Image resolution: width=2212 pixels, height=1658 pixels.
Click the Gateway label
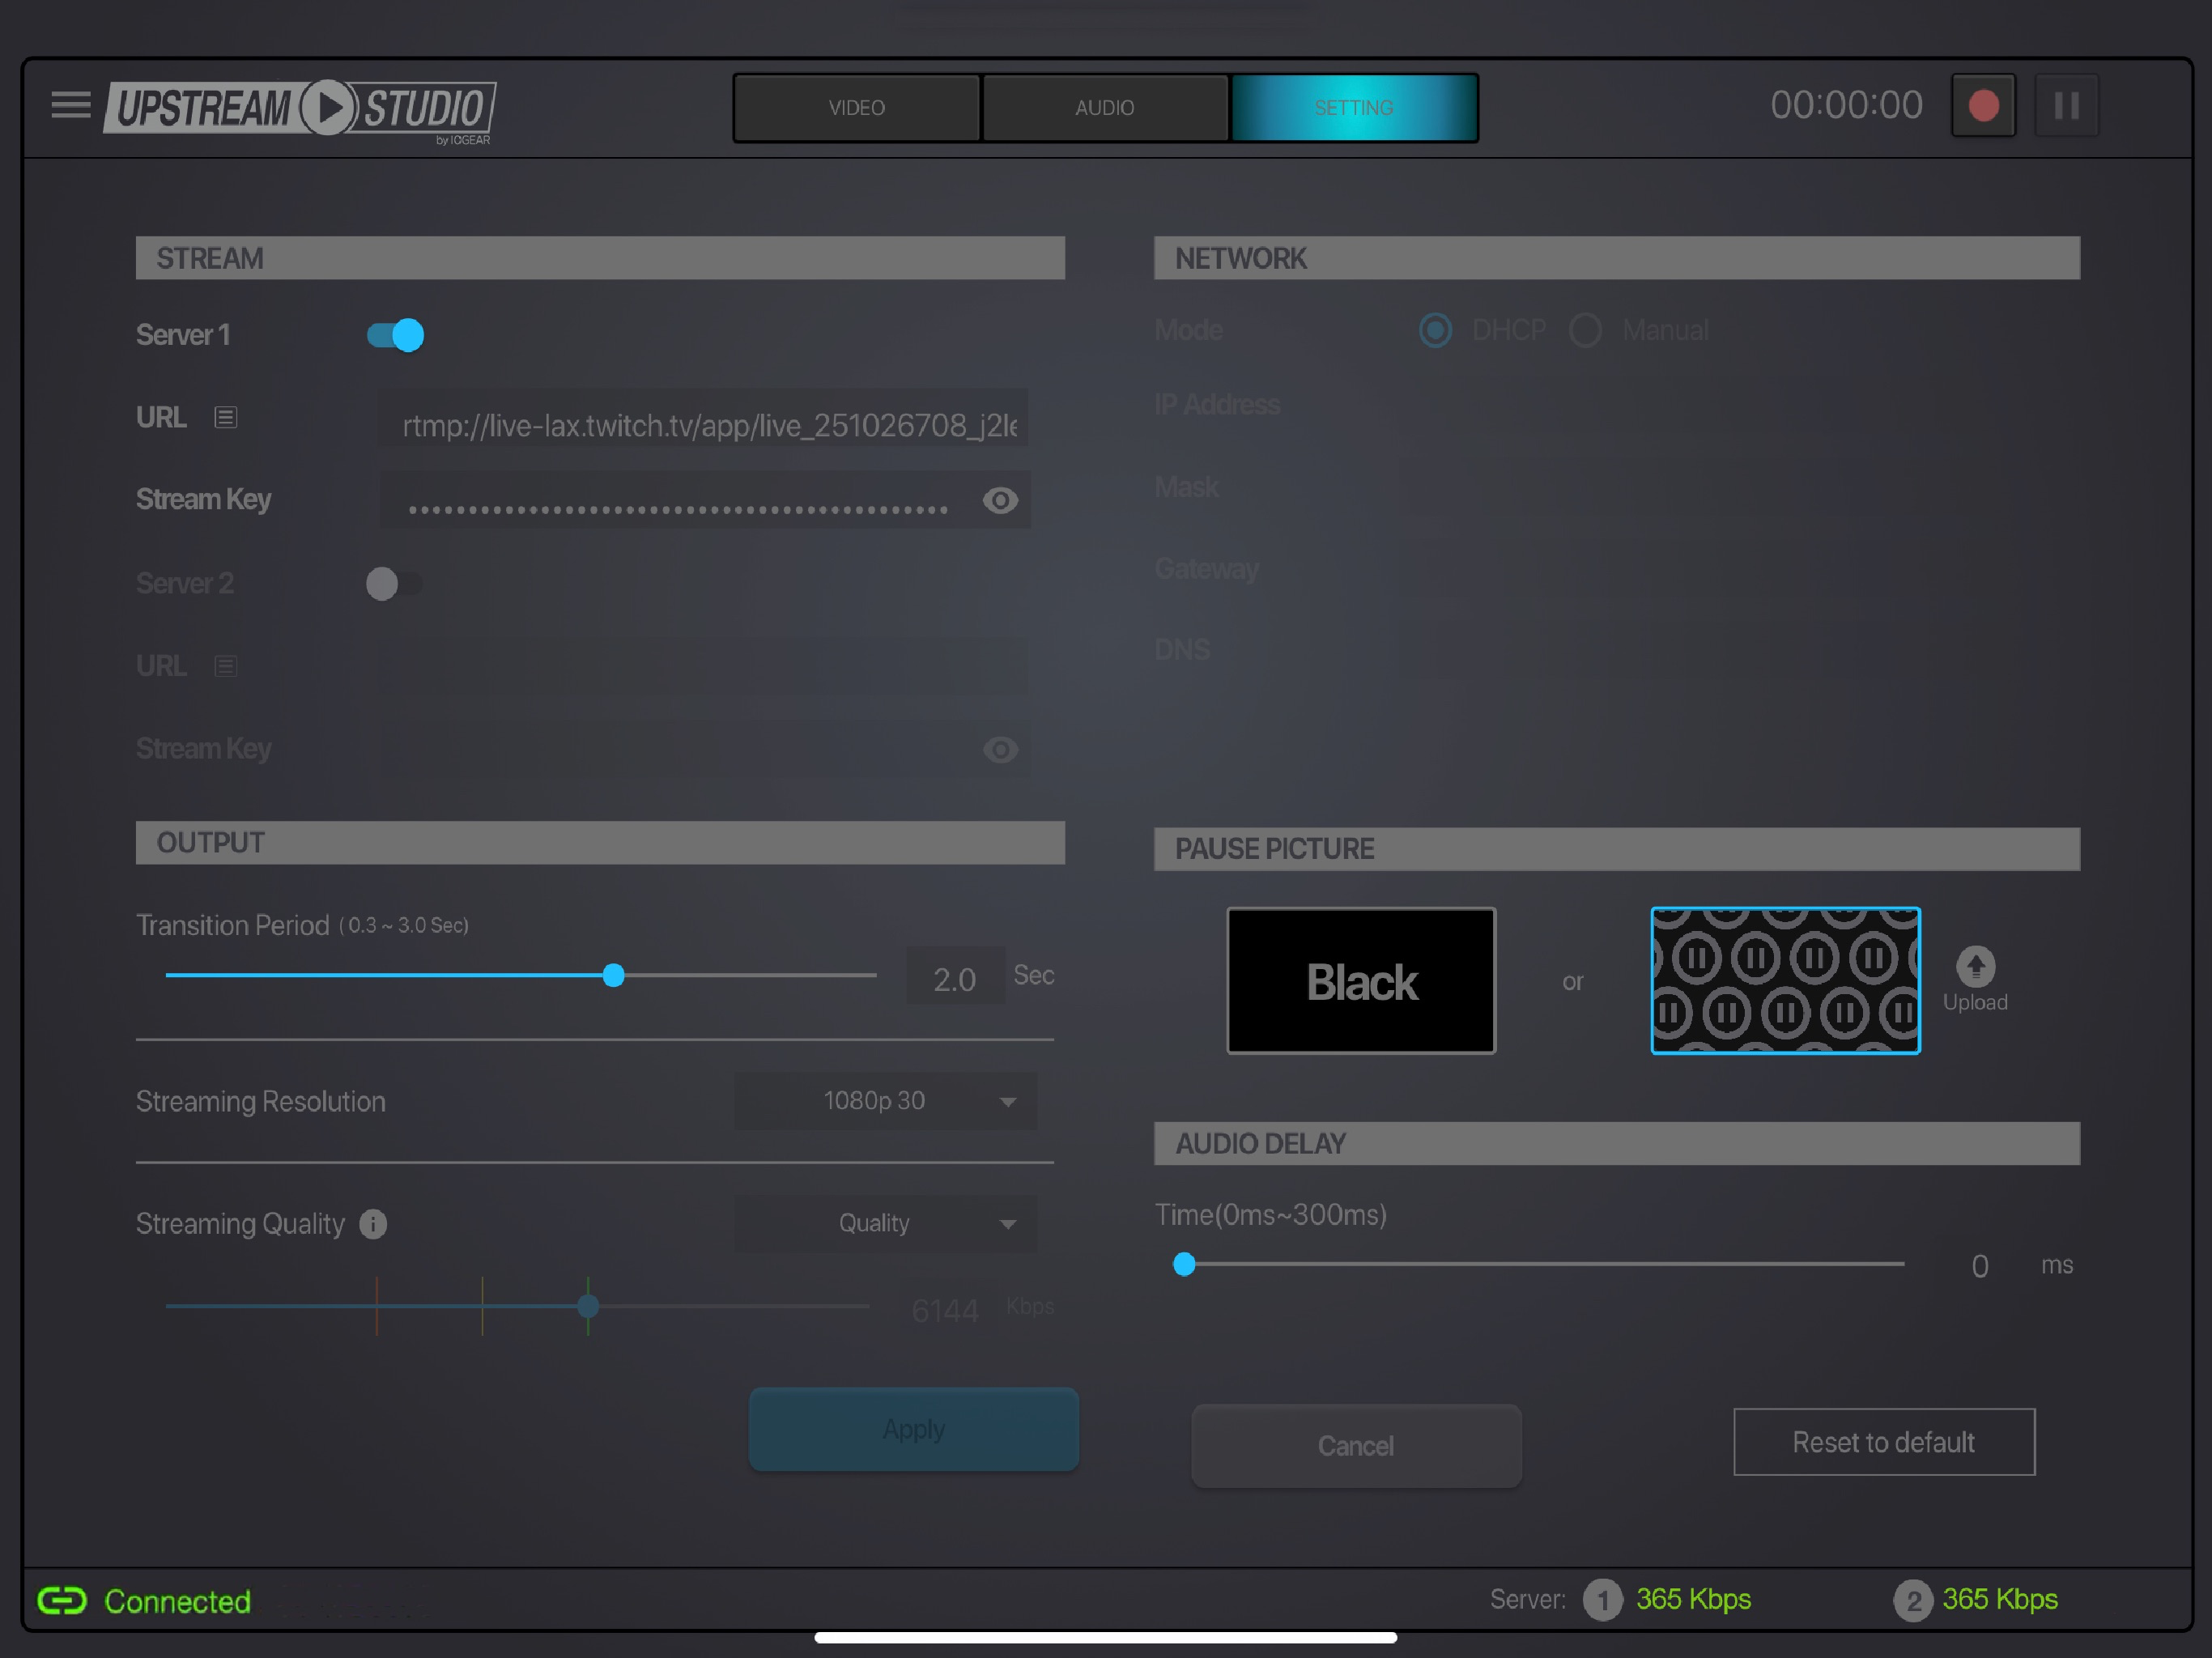(x=1206, y=569)
